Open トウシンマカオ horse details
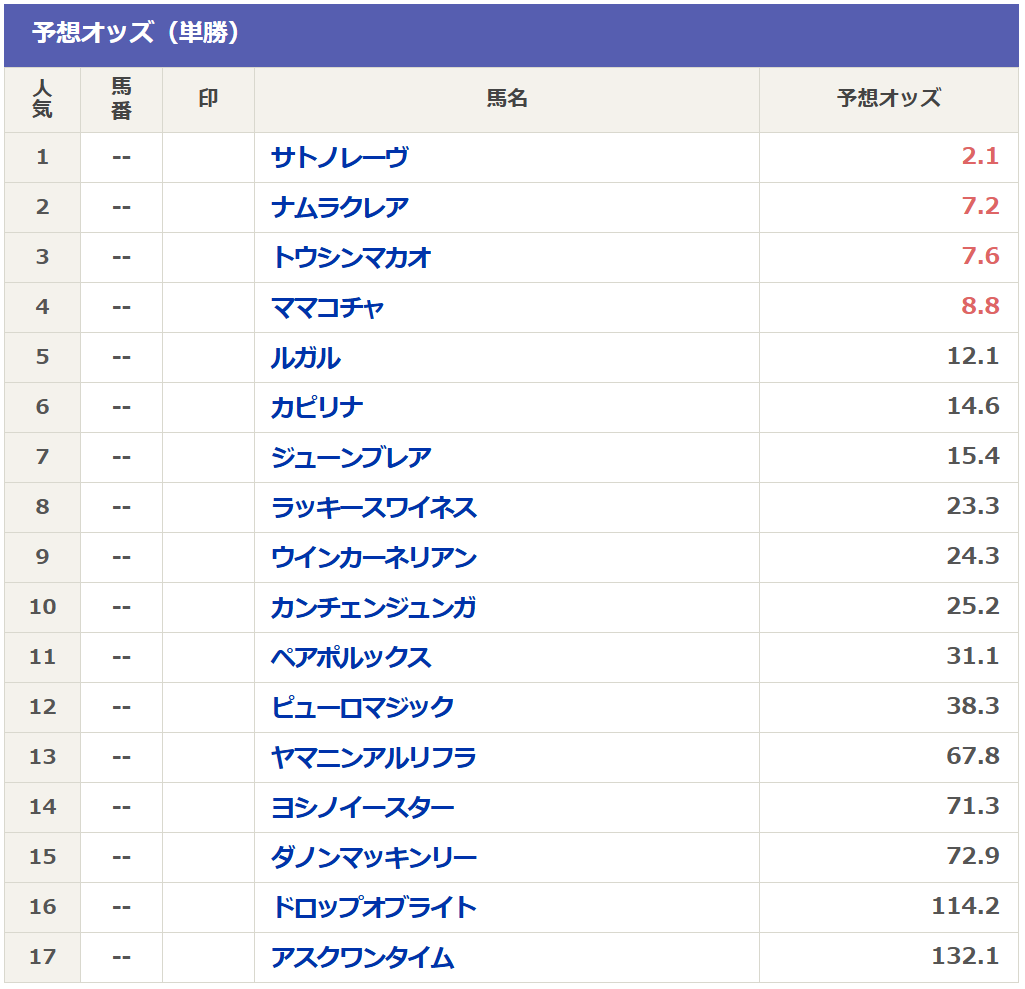1025x989 pixels. coord(351,257)
